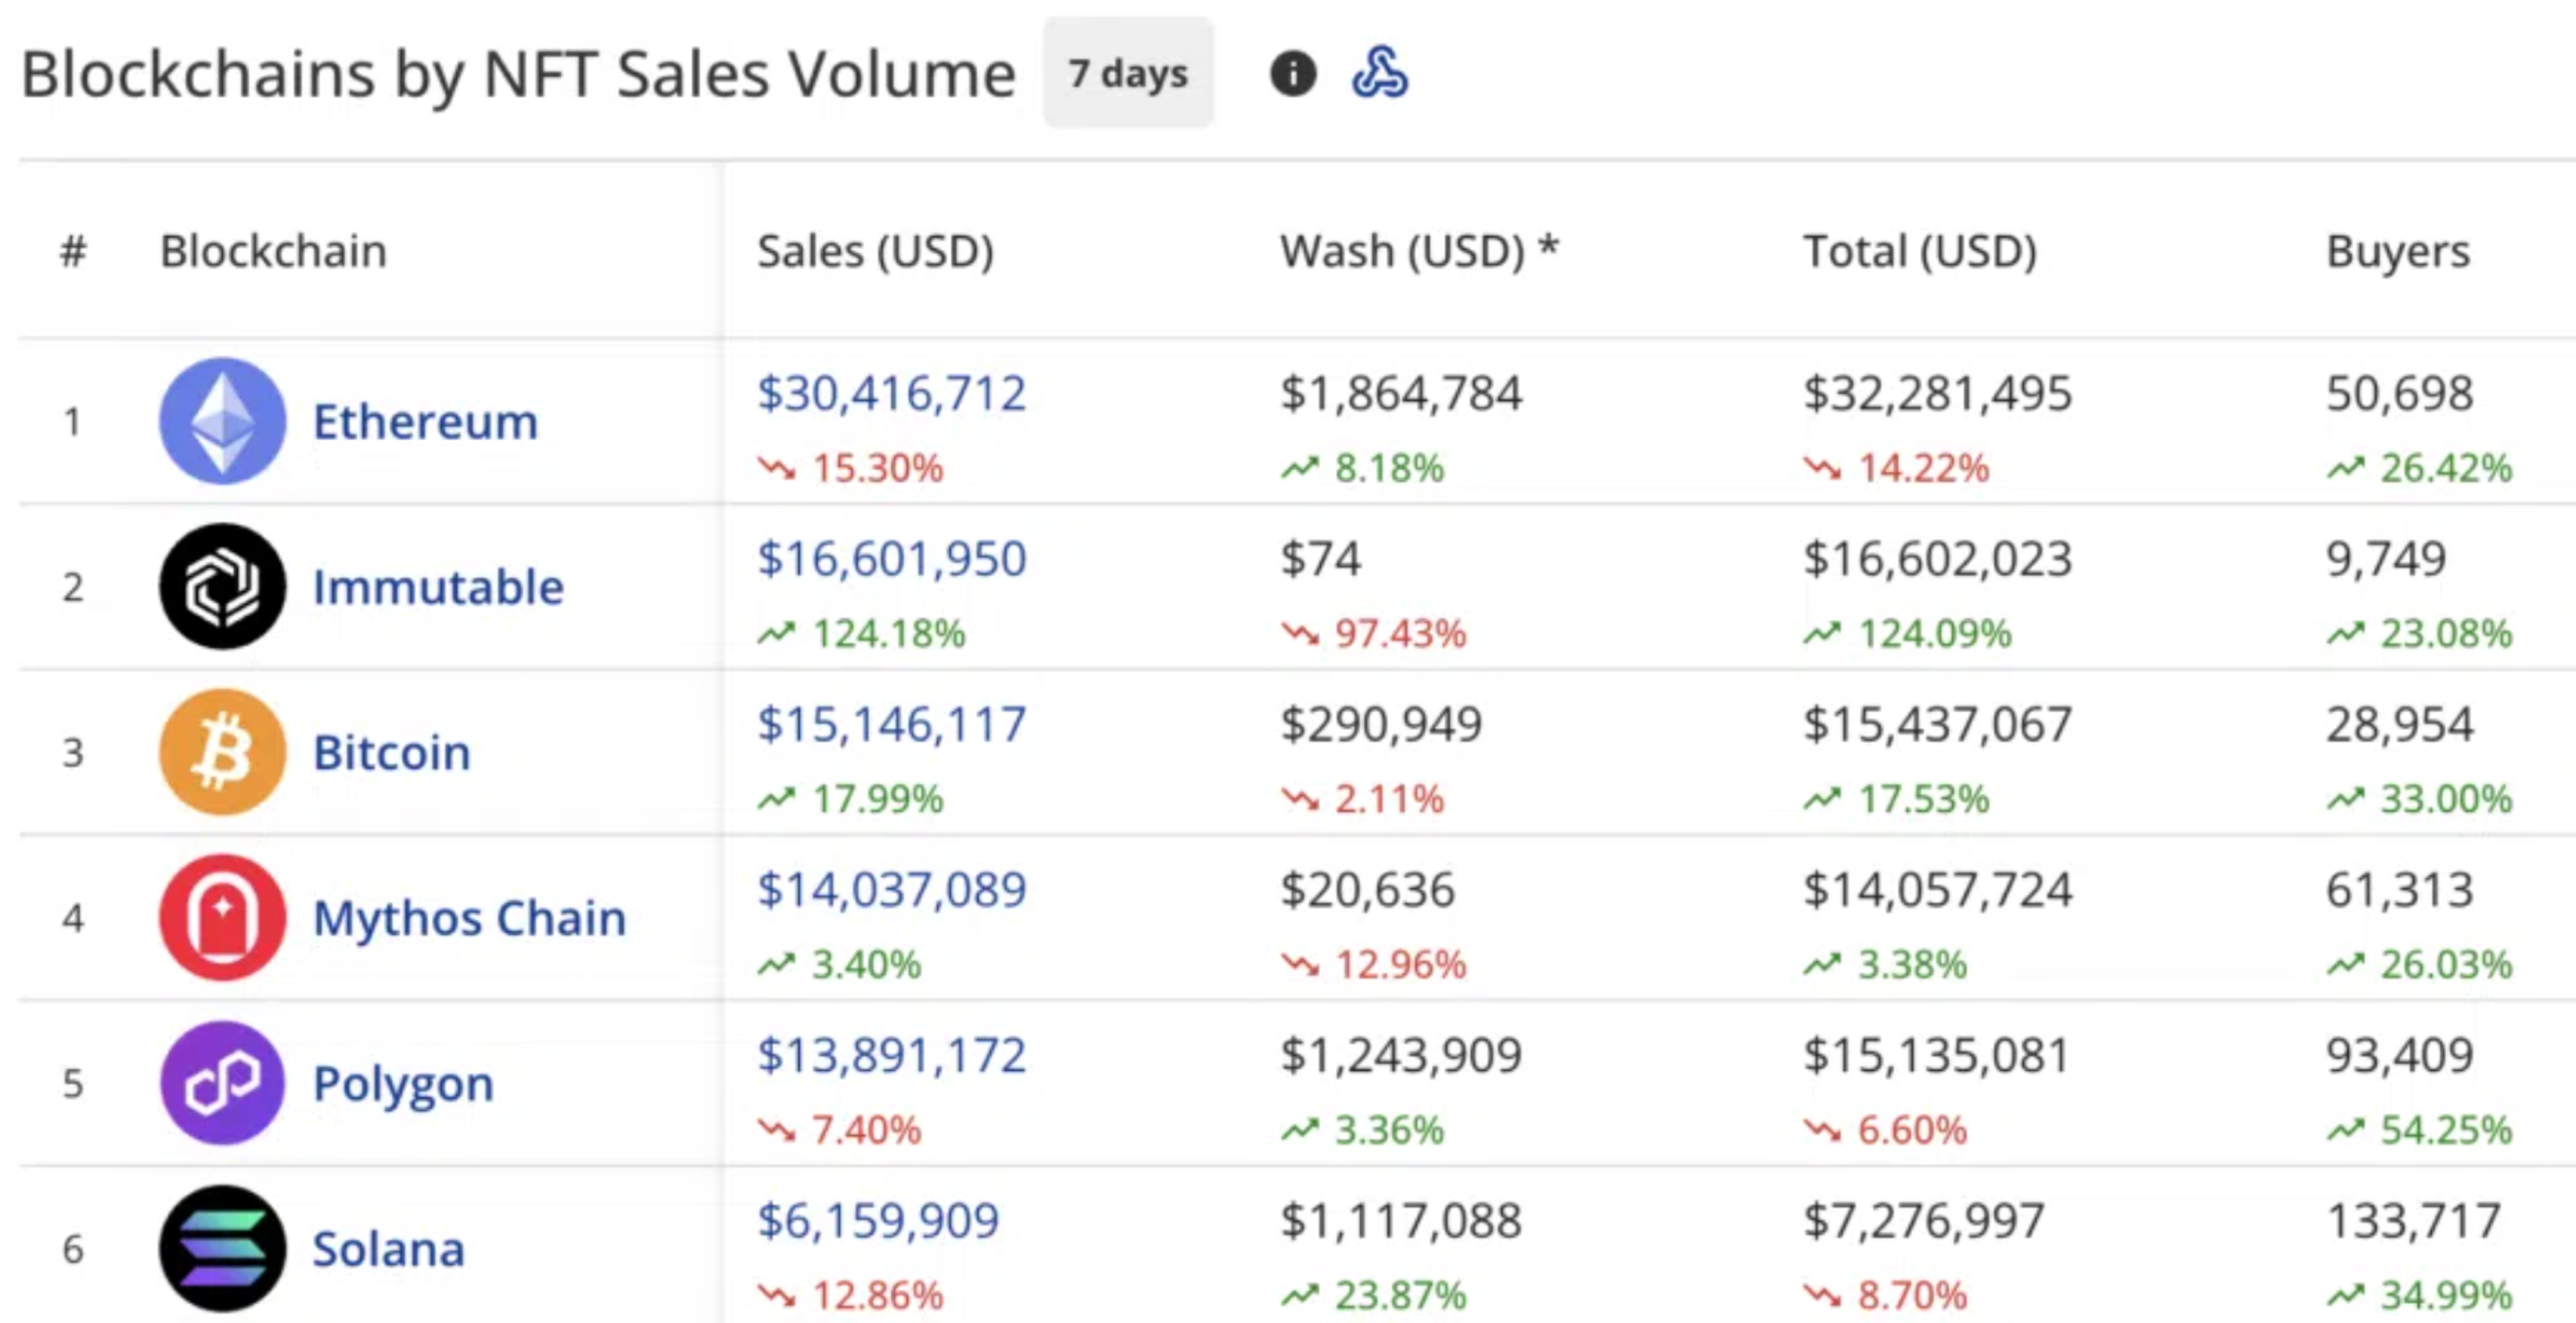Sort by Total (USD) column header
2576x1323 pixels.
(x=1919, y=251)
